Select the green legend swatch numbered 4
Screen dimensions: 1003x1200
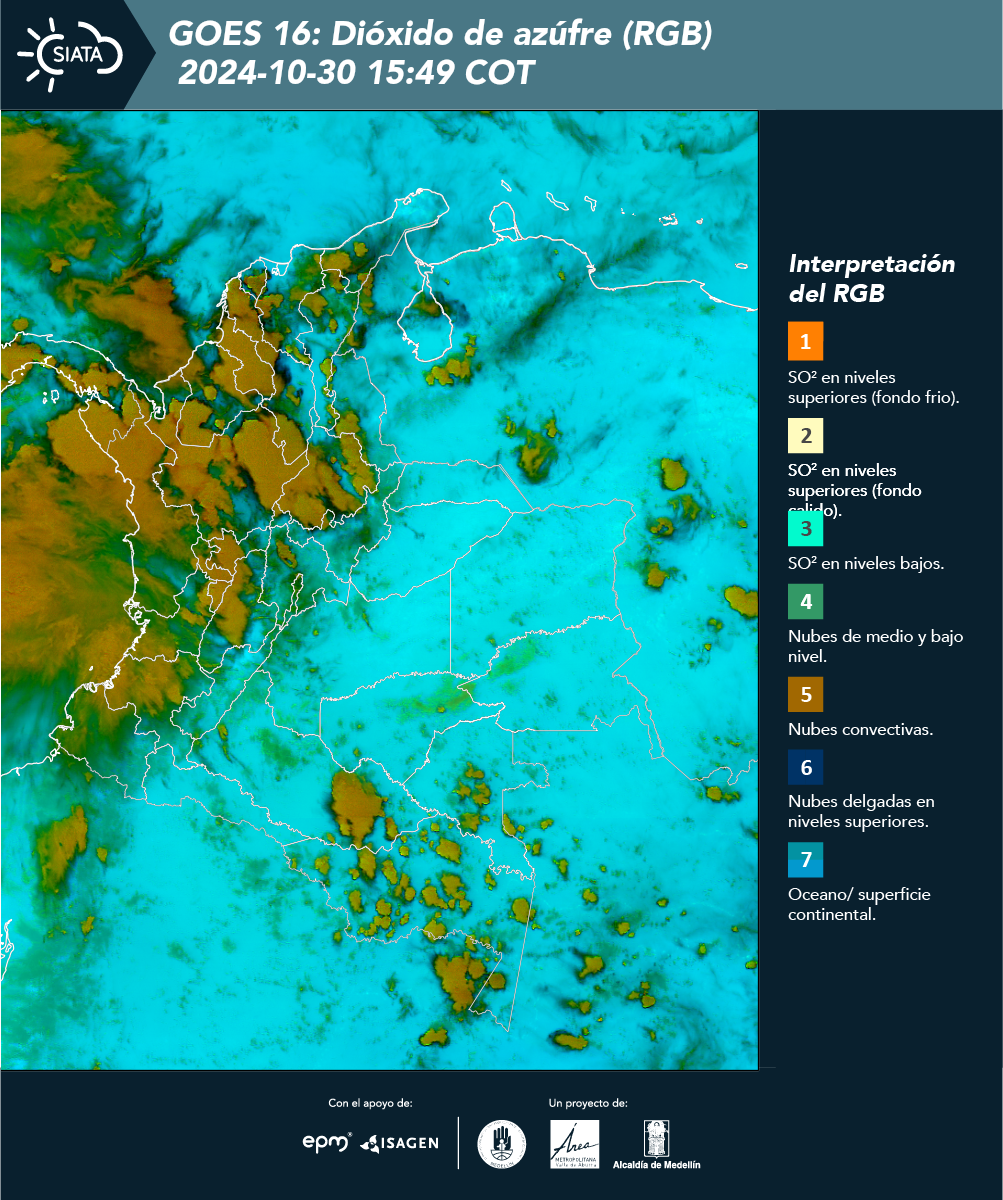point(805,602)
